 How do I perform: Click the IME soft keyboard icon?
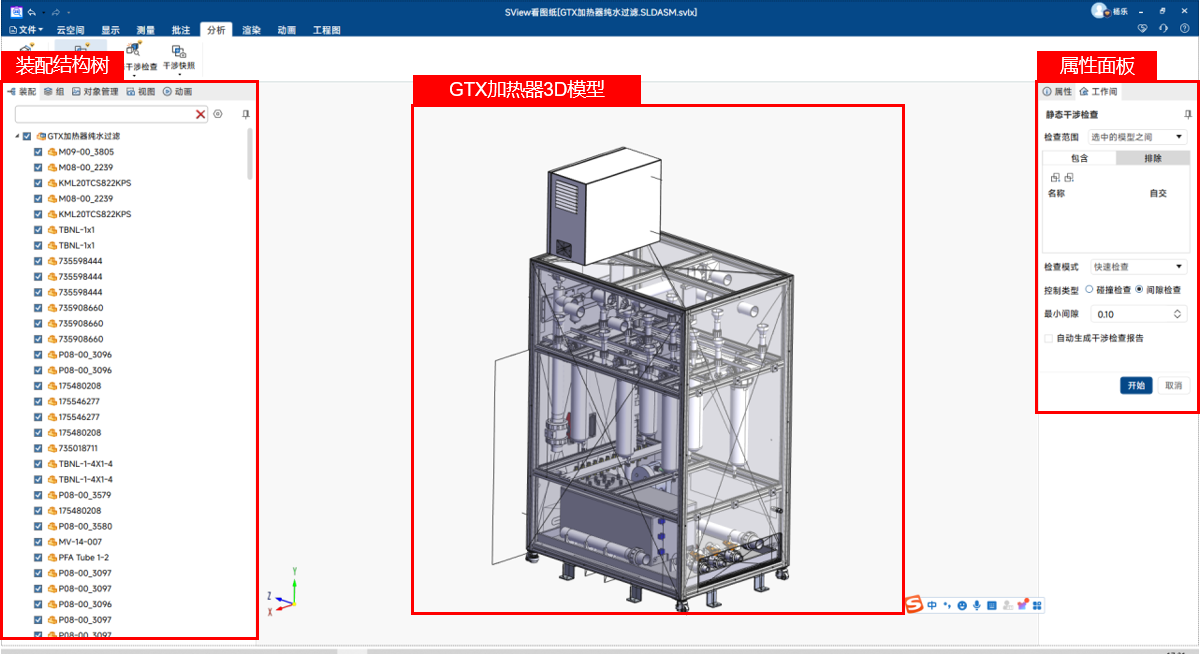[x=992, y=605]
